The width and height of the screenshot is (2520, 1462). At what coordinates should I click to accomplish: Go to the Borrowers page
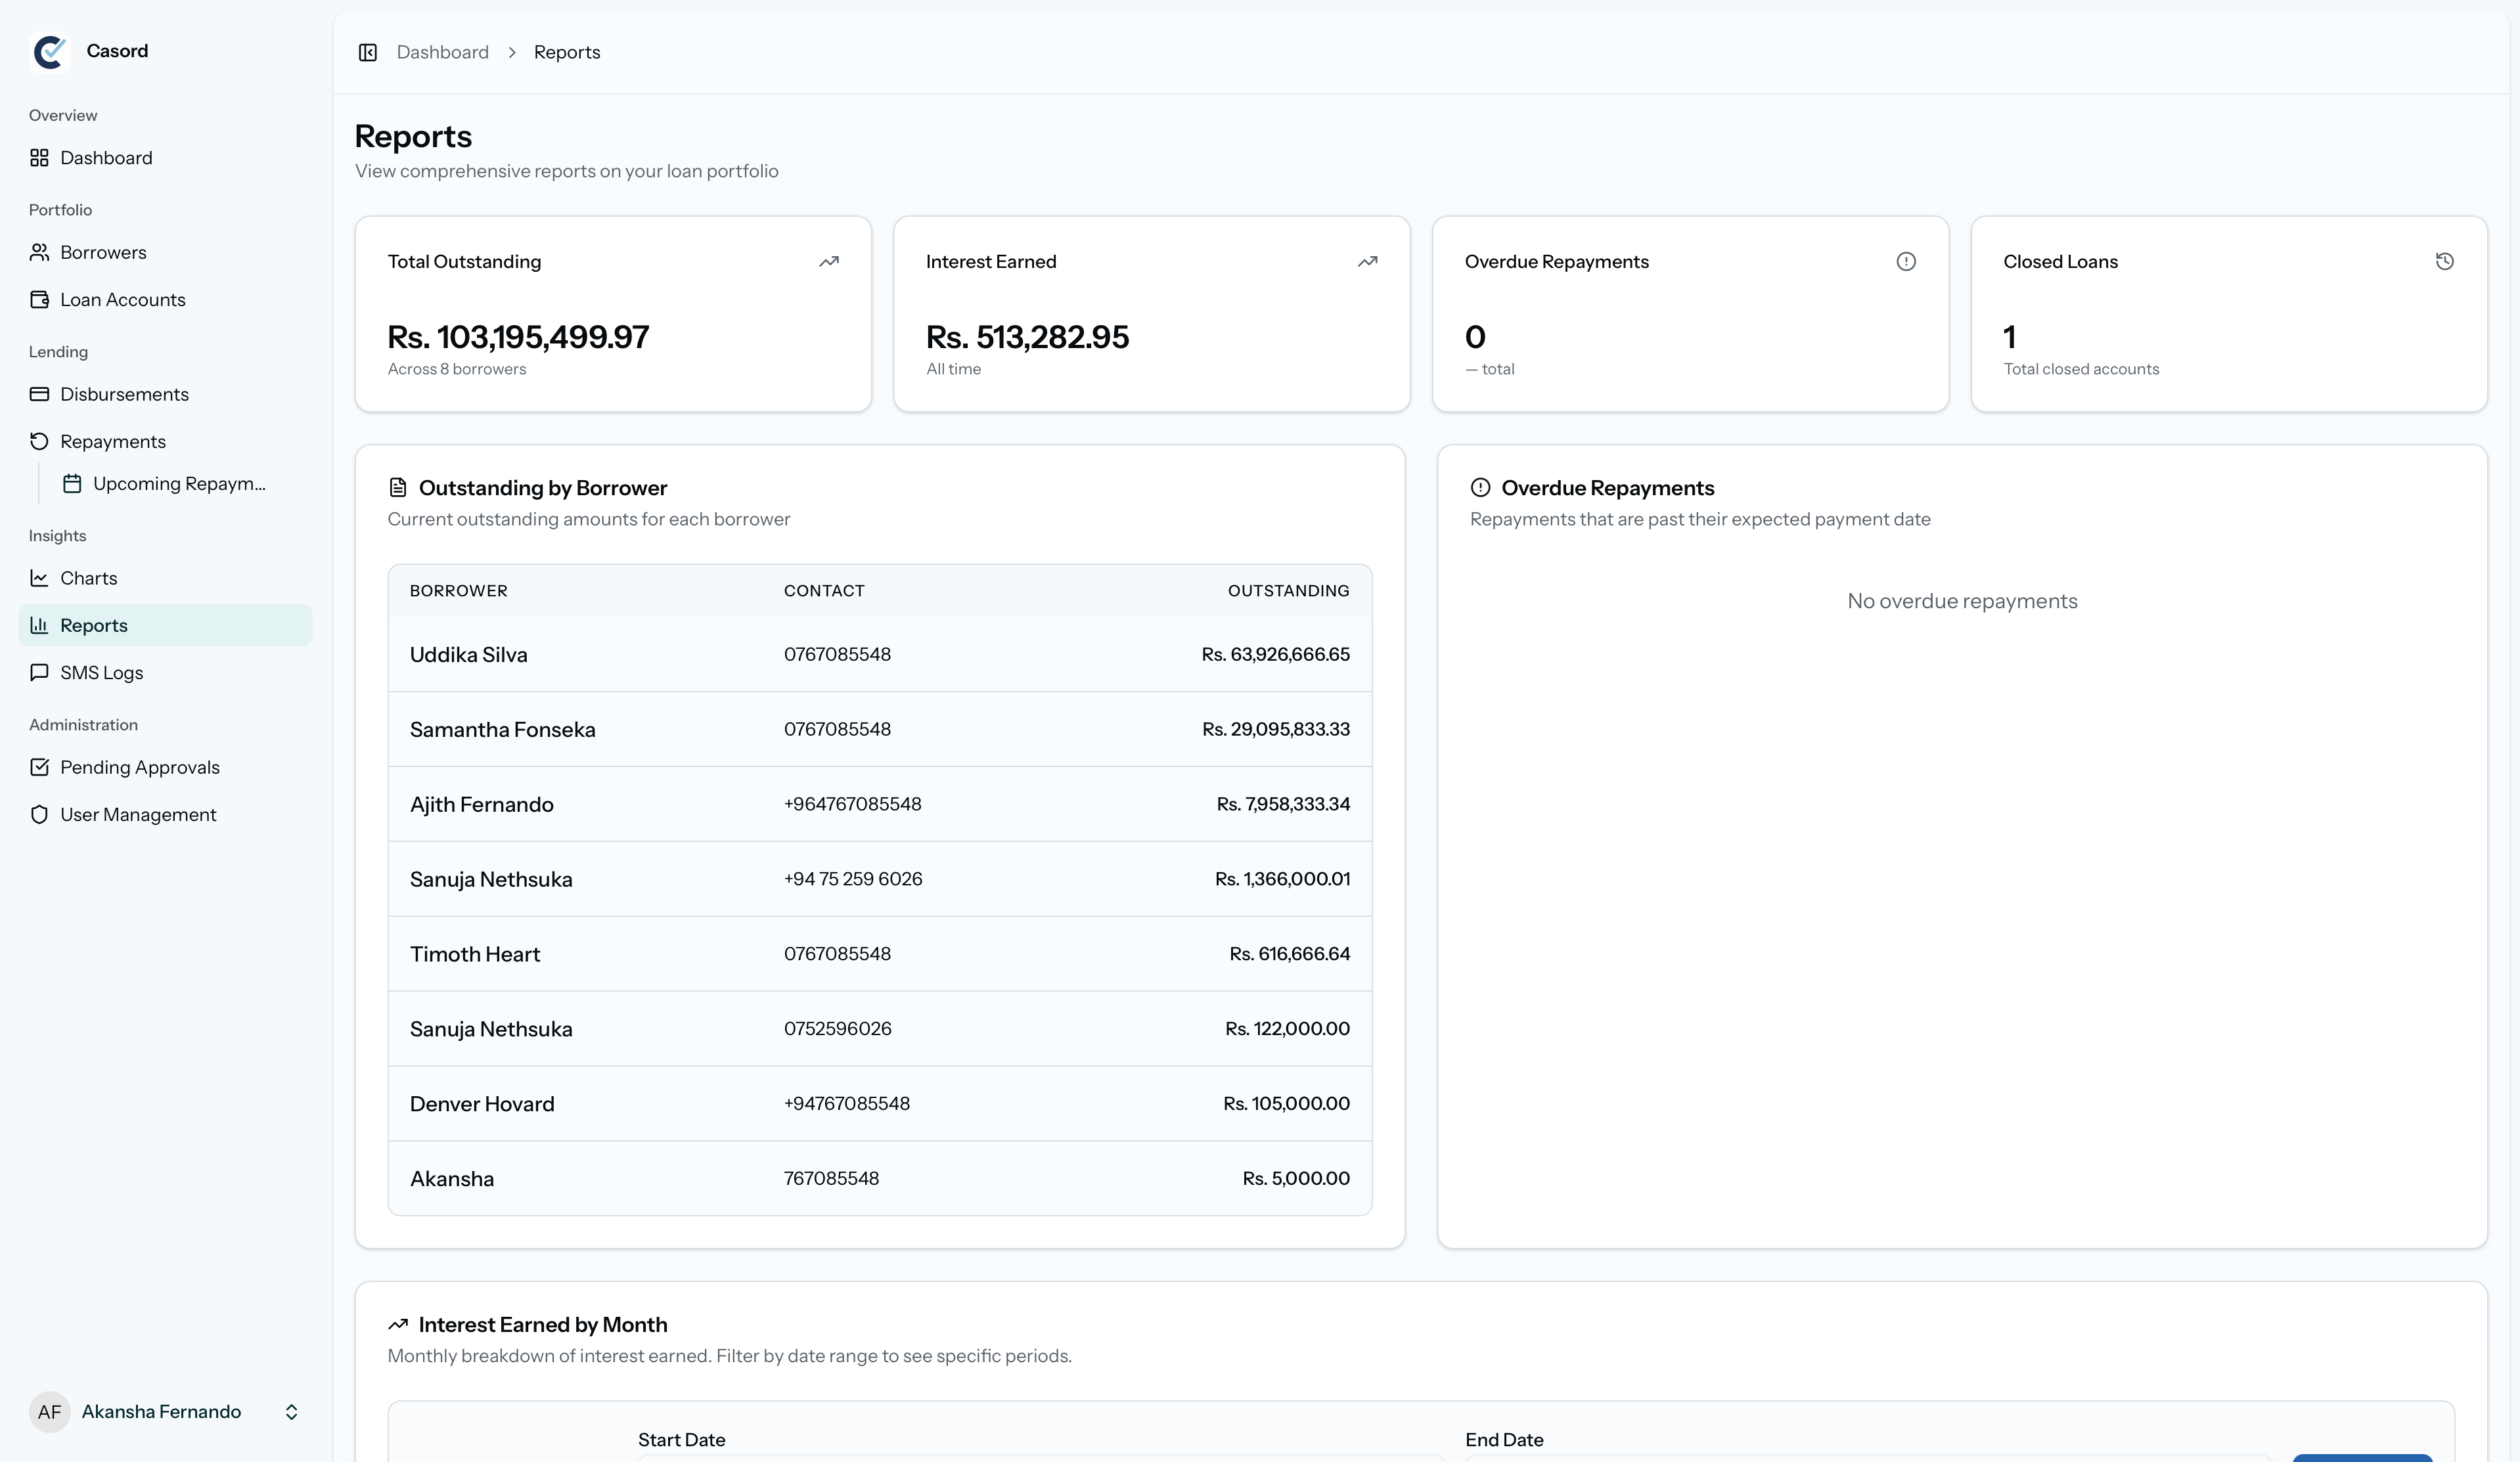(x=103, y=252)
